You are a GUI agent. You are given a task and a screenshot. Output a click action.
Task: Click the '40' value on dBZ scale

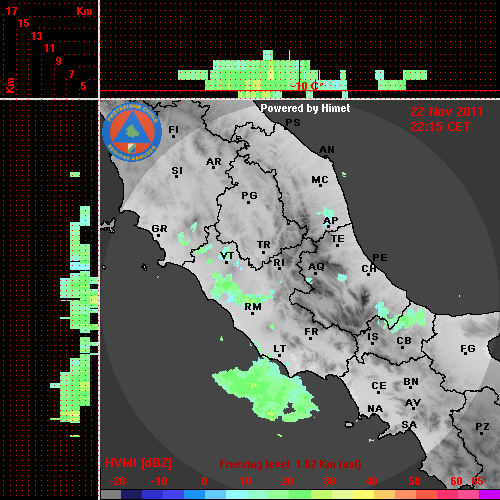point(371,481)
